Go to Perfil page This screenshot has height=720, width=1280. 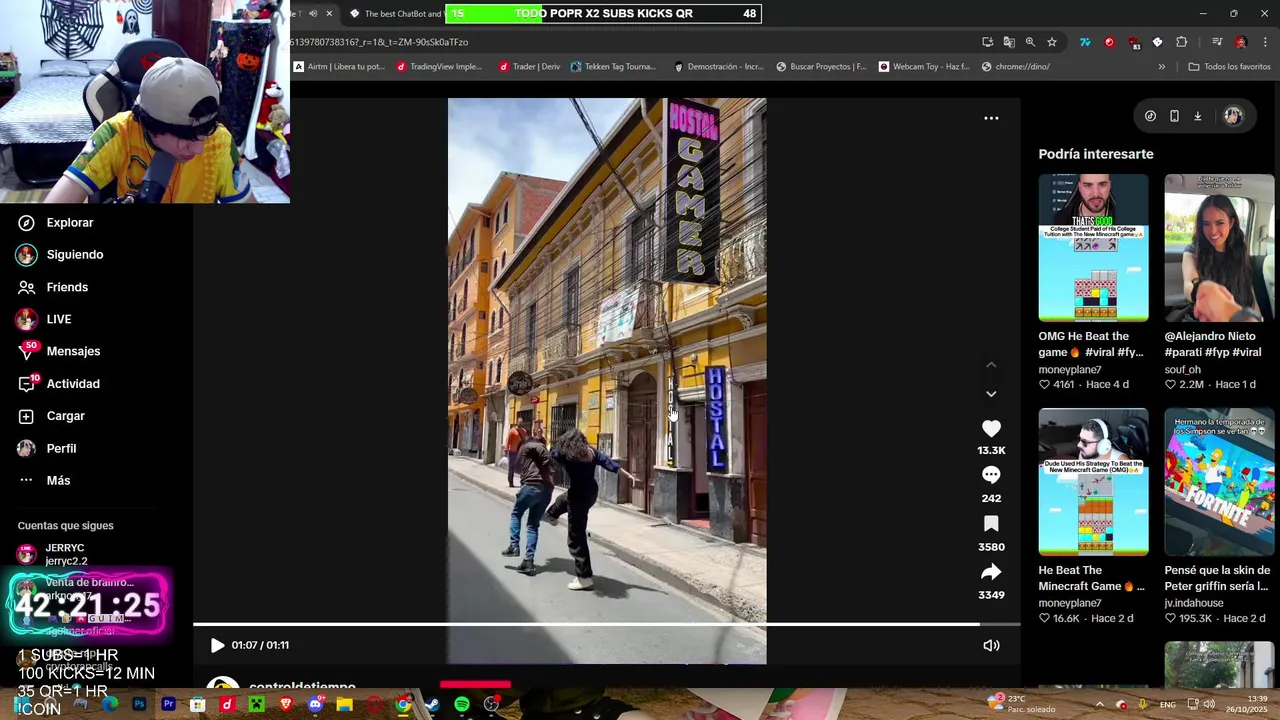(x=47, y=448)
